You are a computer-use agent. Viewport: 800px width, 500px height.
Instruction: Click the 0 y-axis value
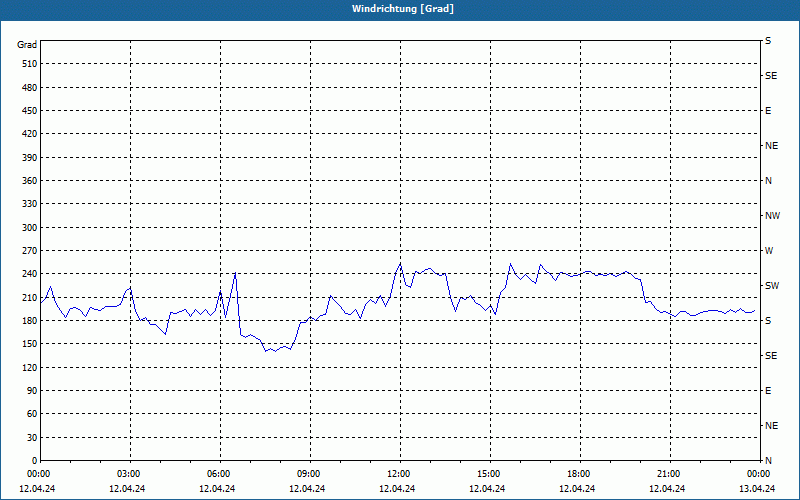(35, 461)
